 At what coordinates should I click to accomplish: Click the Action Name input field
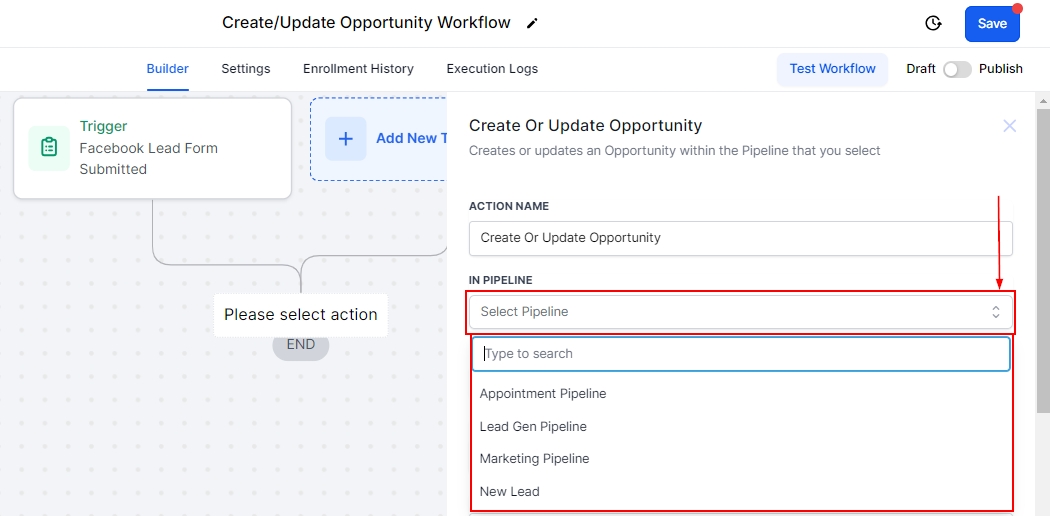(740, 238)
